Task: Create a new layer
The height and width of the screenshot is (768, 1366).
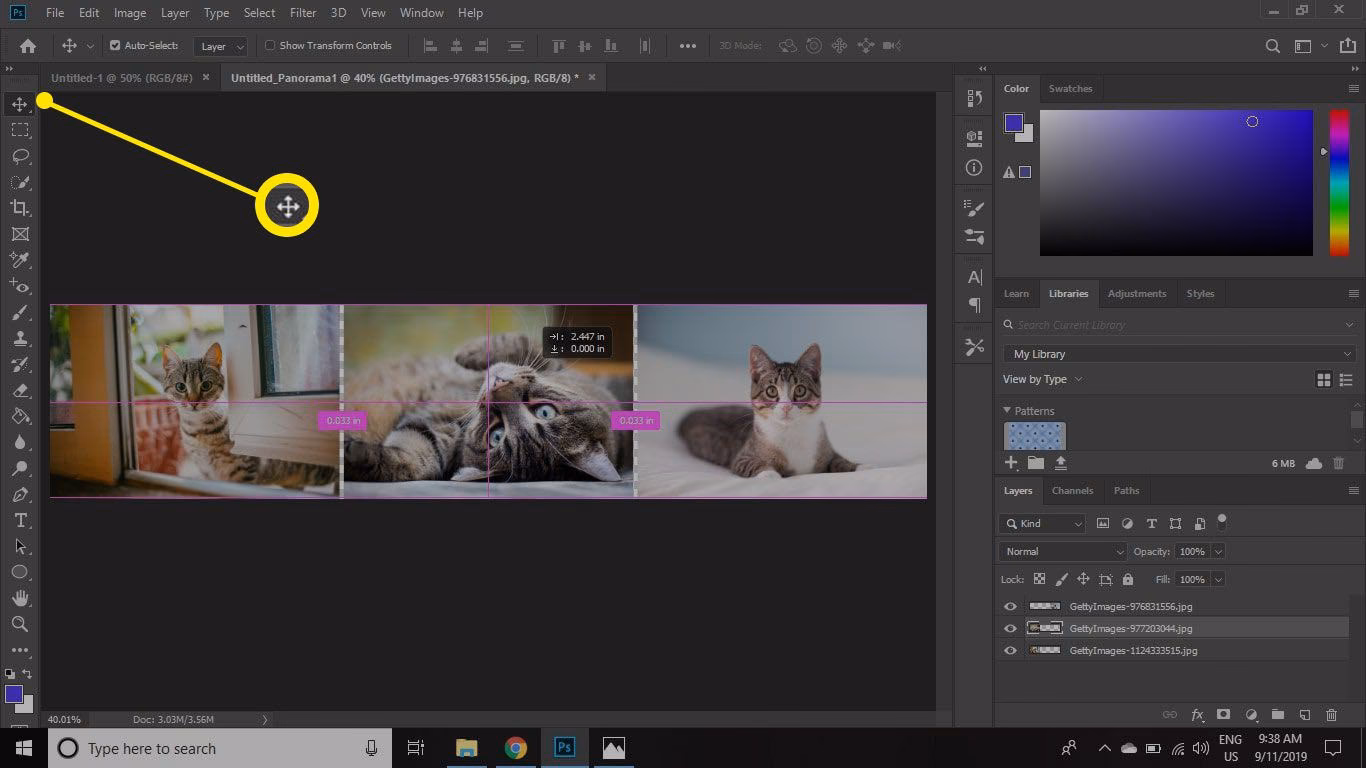Action: [x=1304, y=715]
